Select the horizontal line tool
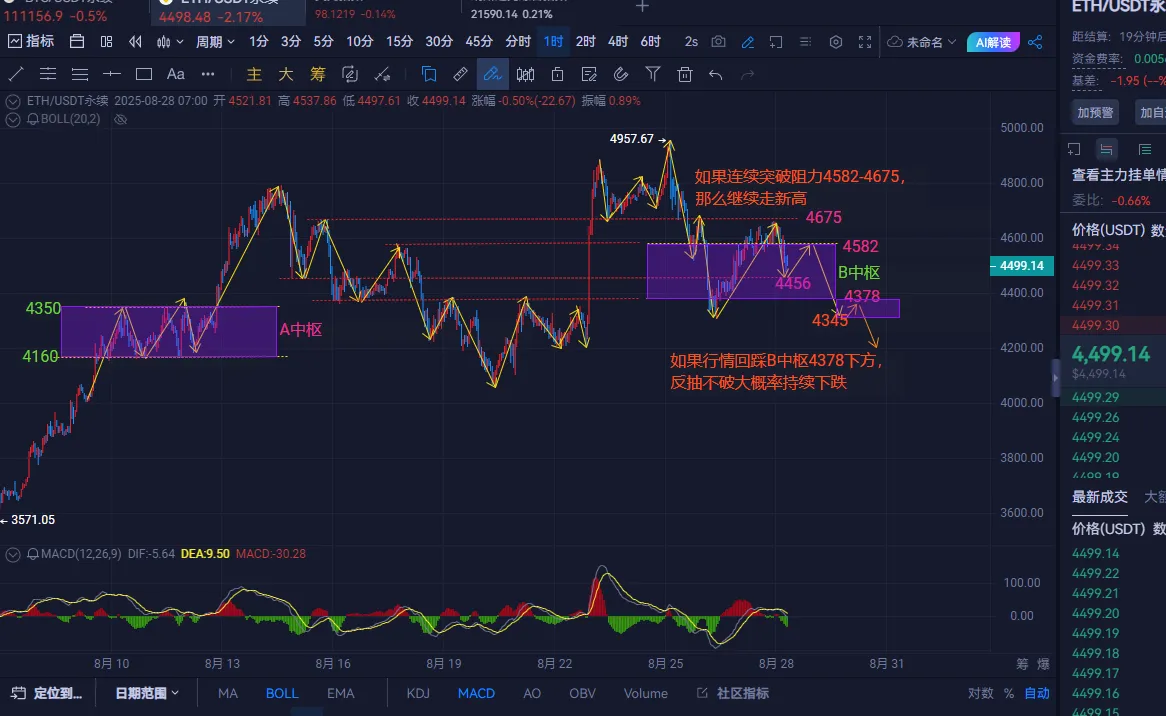The height and width of the screenshot is (716, 1166). tap(112, 74)
